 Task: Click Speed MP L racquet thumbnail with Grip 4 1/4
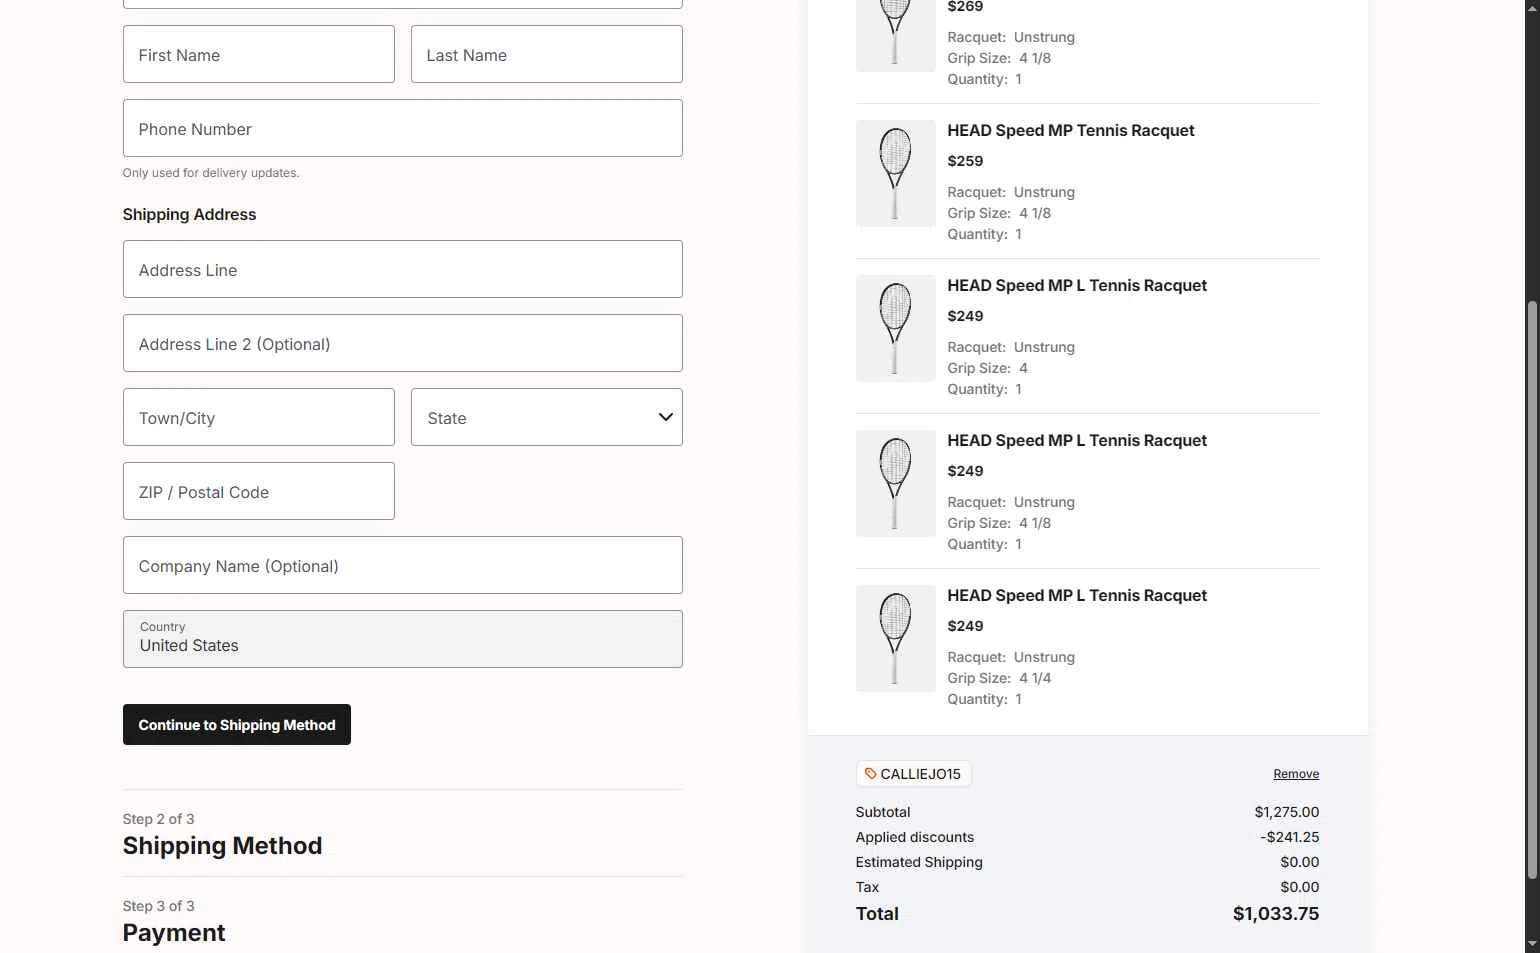click(895, 638)
